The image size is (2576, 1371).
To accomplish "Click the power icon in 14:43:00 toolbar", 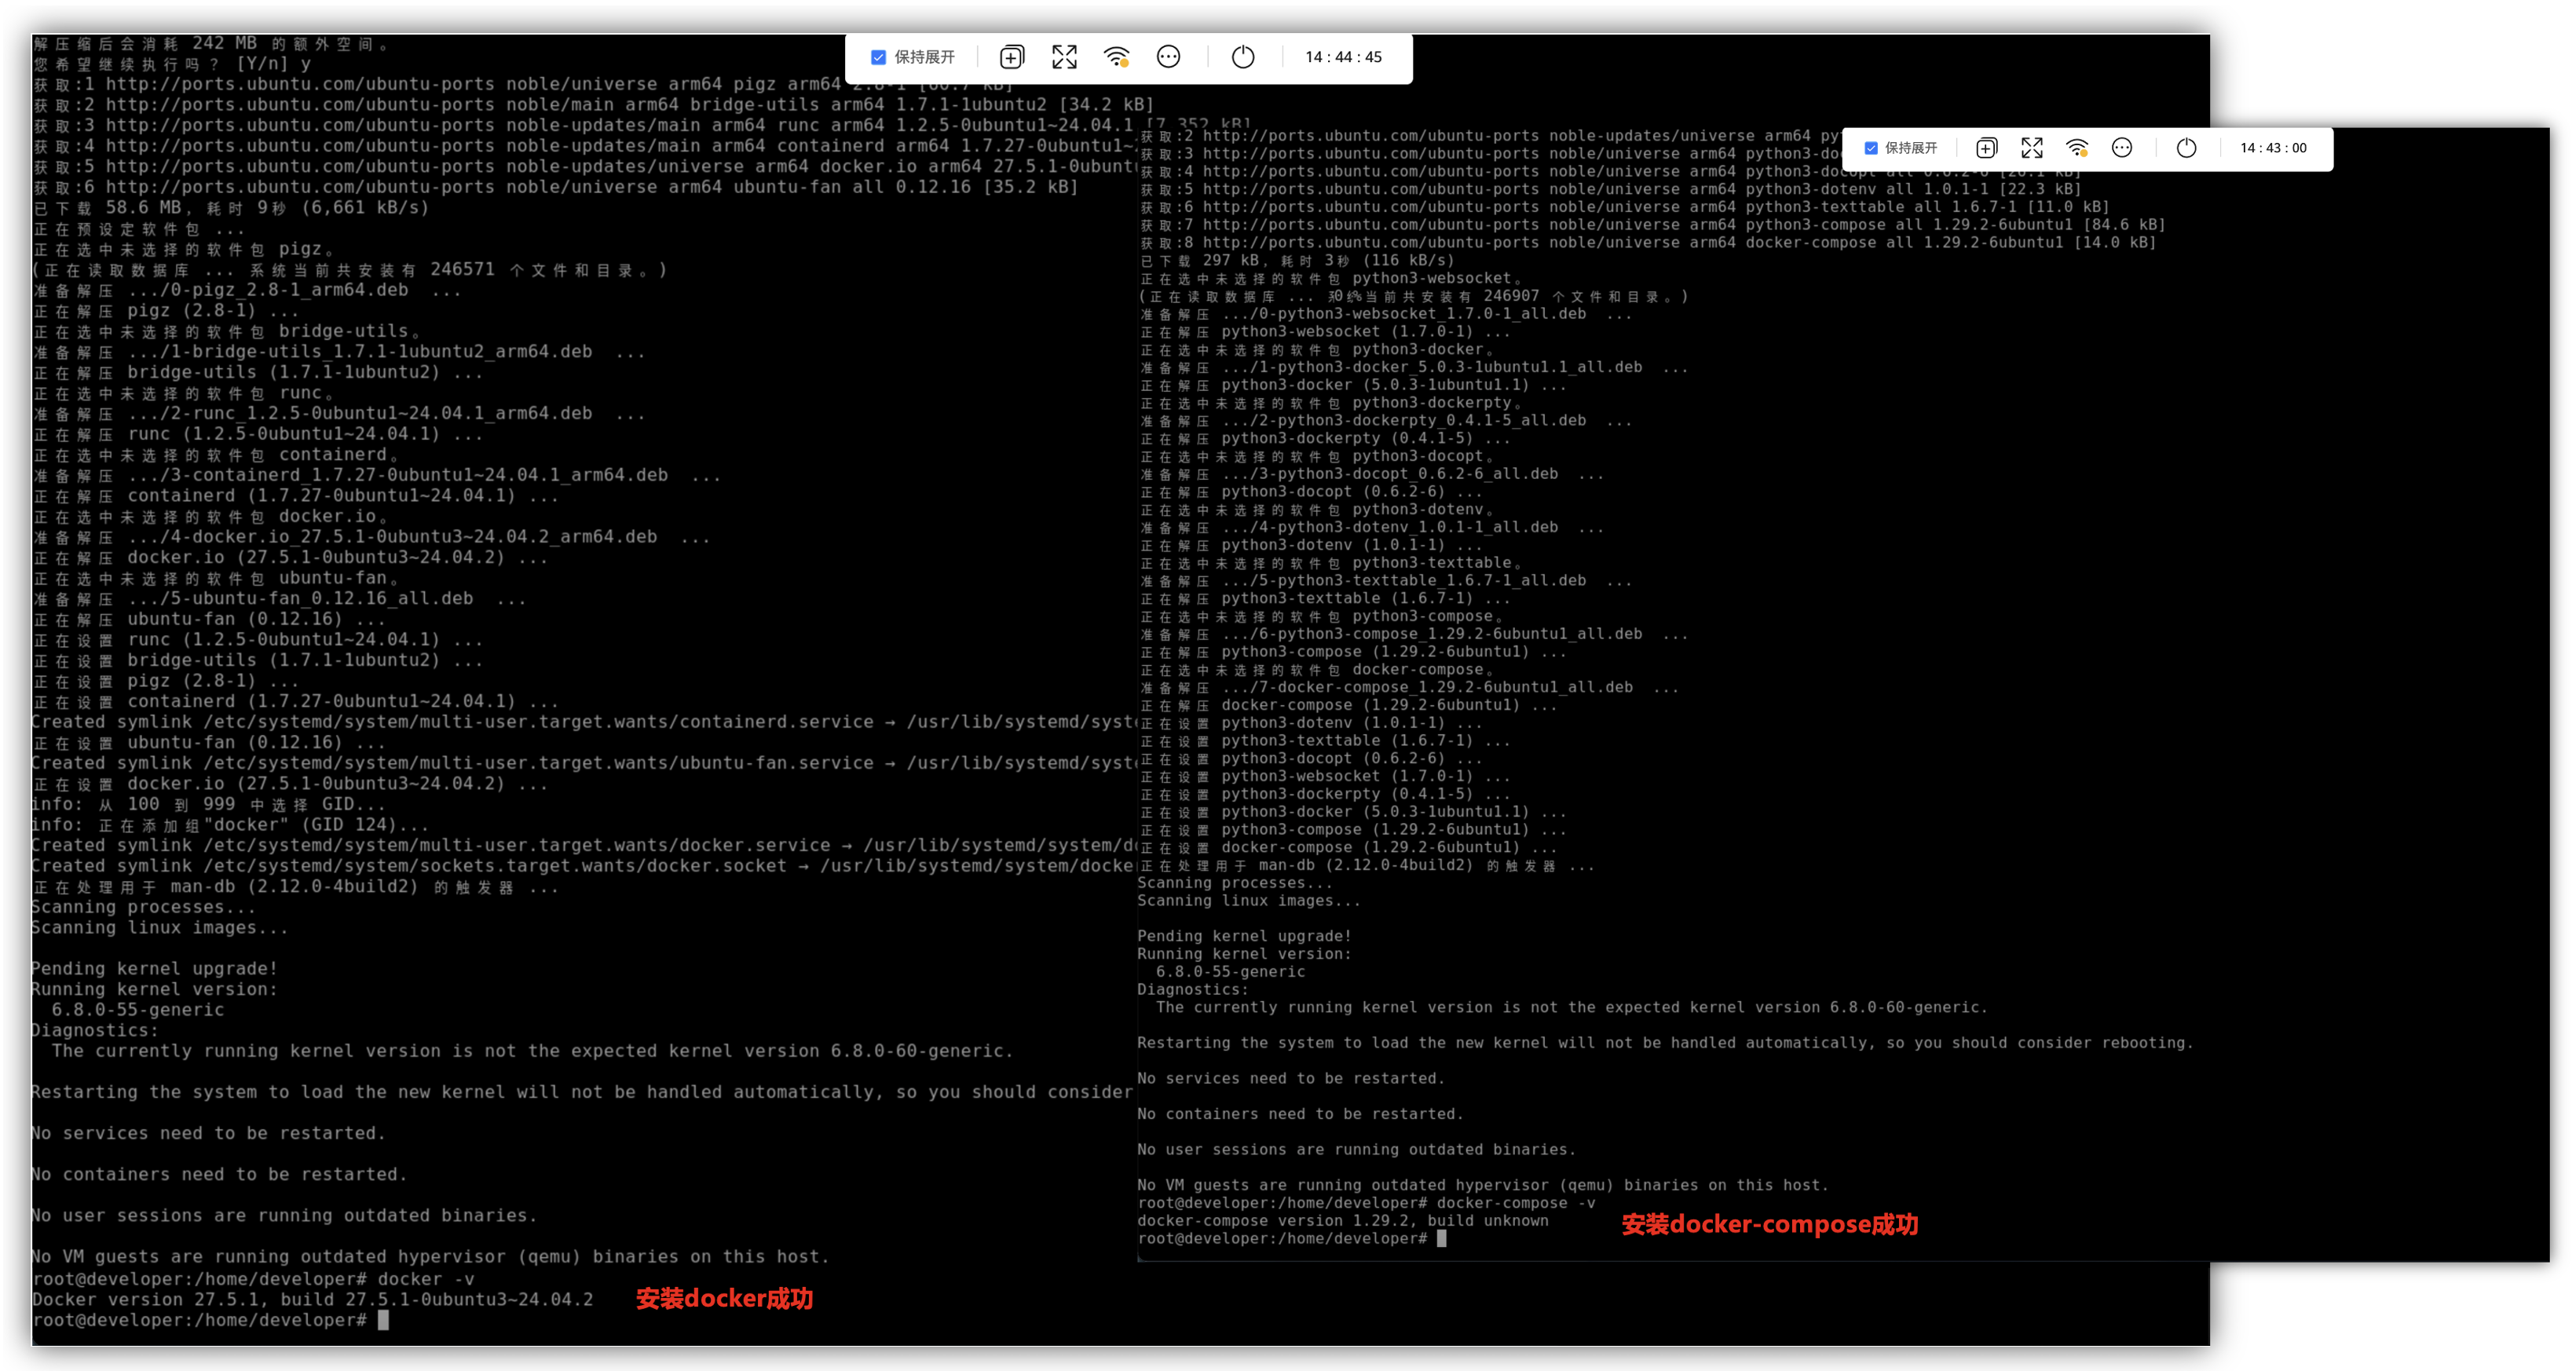I will [x=2187, y=148].
